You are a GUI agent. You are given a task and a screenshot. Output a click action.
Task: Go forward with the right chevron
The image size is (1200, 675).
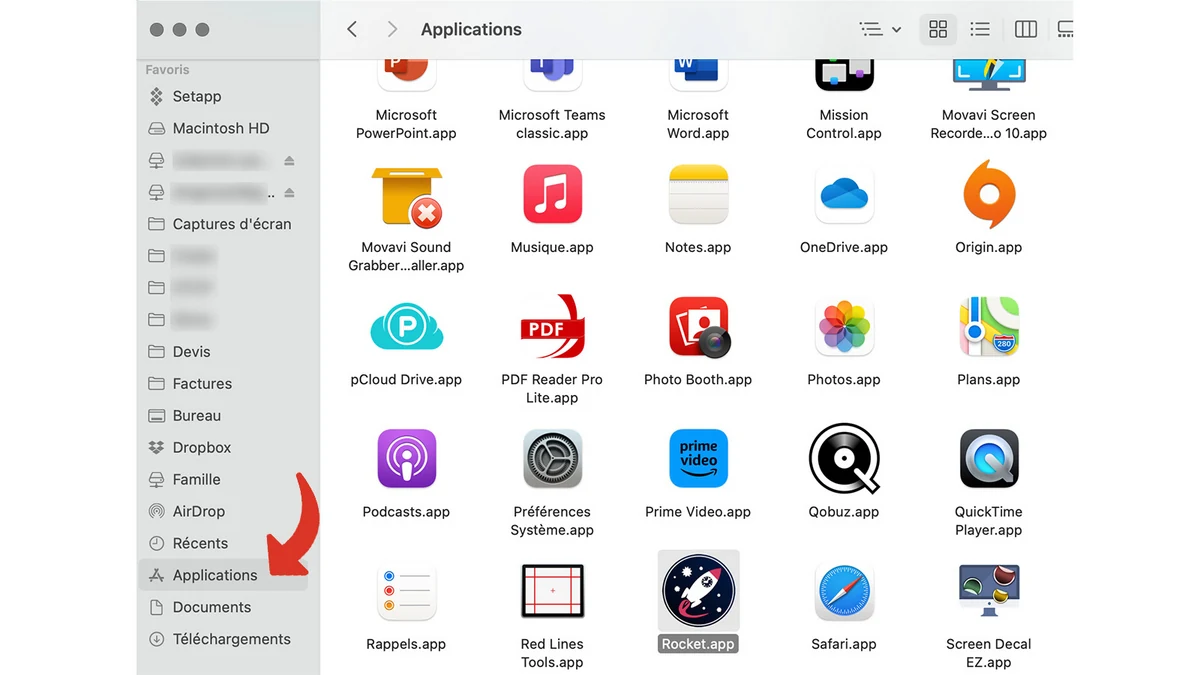392,29
